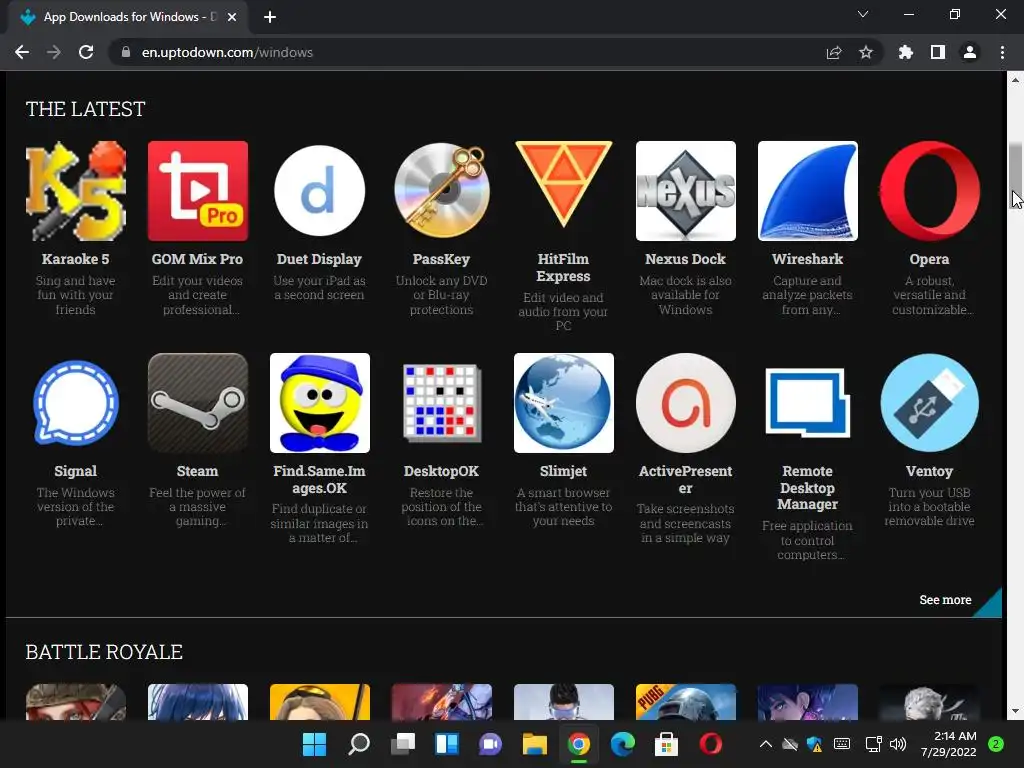Open the Wireshark title link
This screenshot has width=1024, height=768.
point(808,259)
